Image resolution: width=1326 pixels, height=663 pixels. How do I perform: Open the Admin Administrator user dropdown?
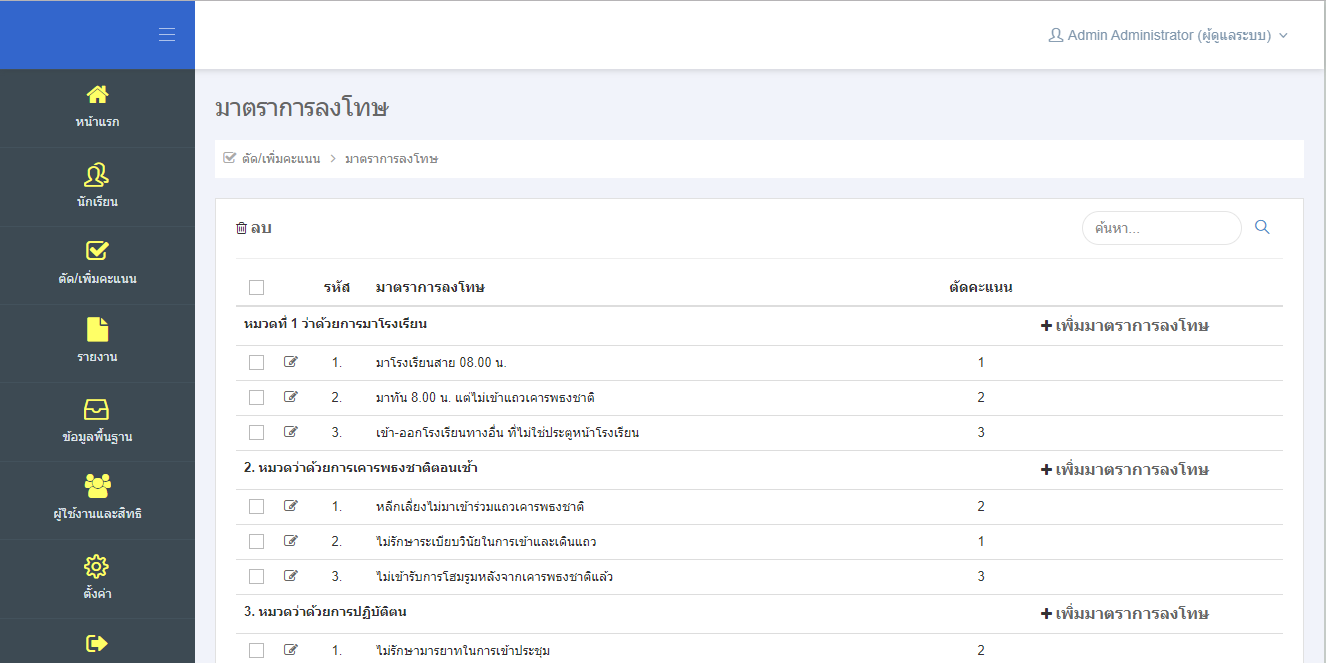pyautogui.click(x=1168, y=35)
